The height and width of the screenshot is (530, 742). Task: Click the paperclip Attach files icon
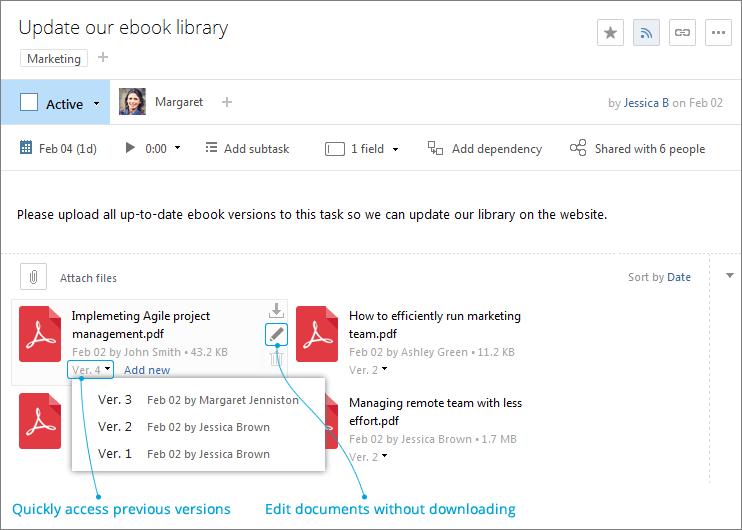tap(33, 277)
